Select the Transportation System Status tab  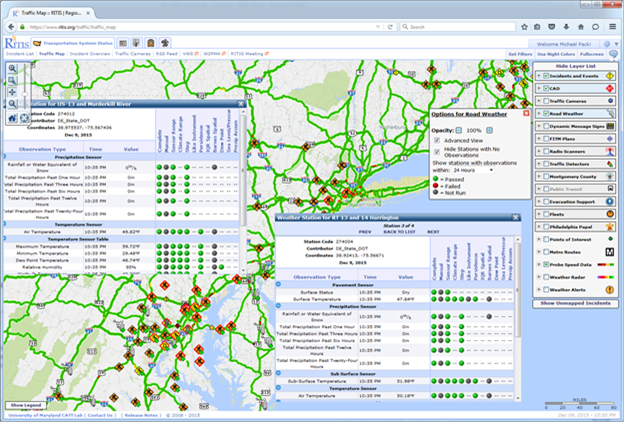[73, 43]
